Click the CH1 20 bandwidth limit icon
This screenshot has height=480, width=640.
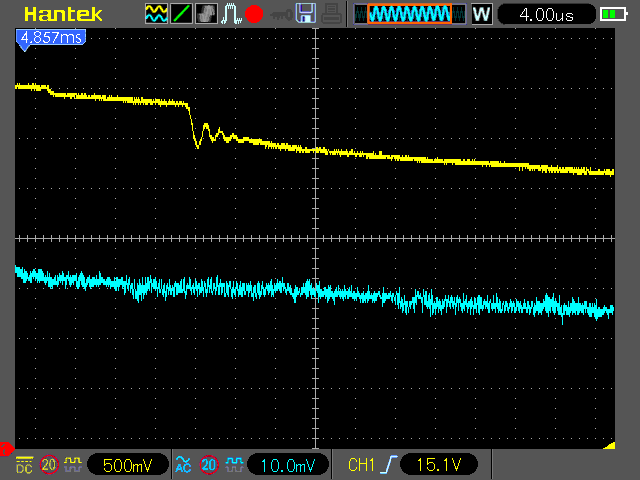coord(49,465)
